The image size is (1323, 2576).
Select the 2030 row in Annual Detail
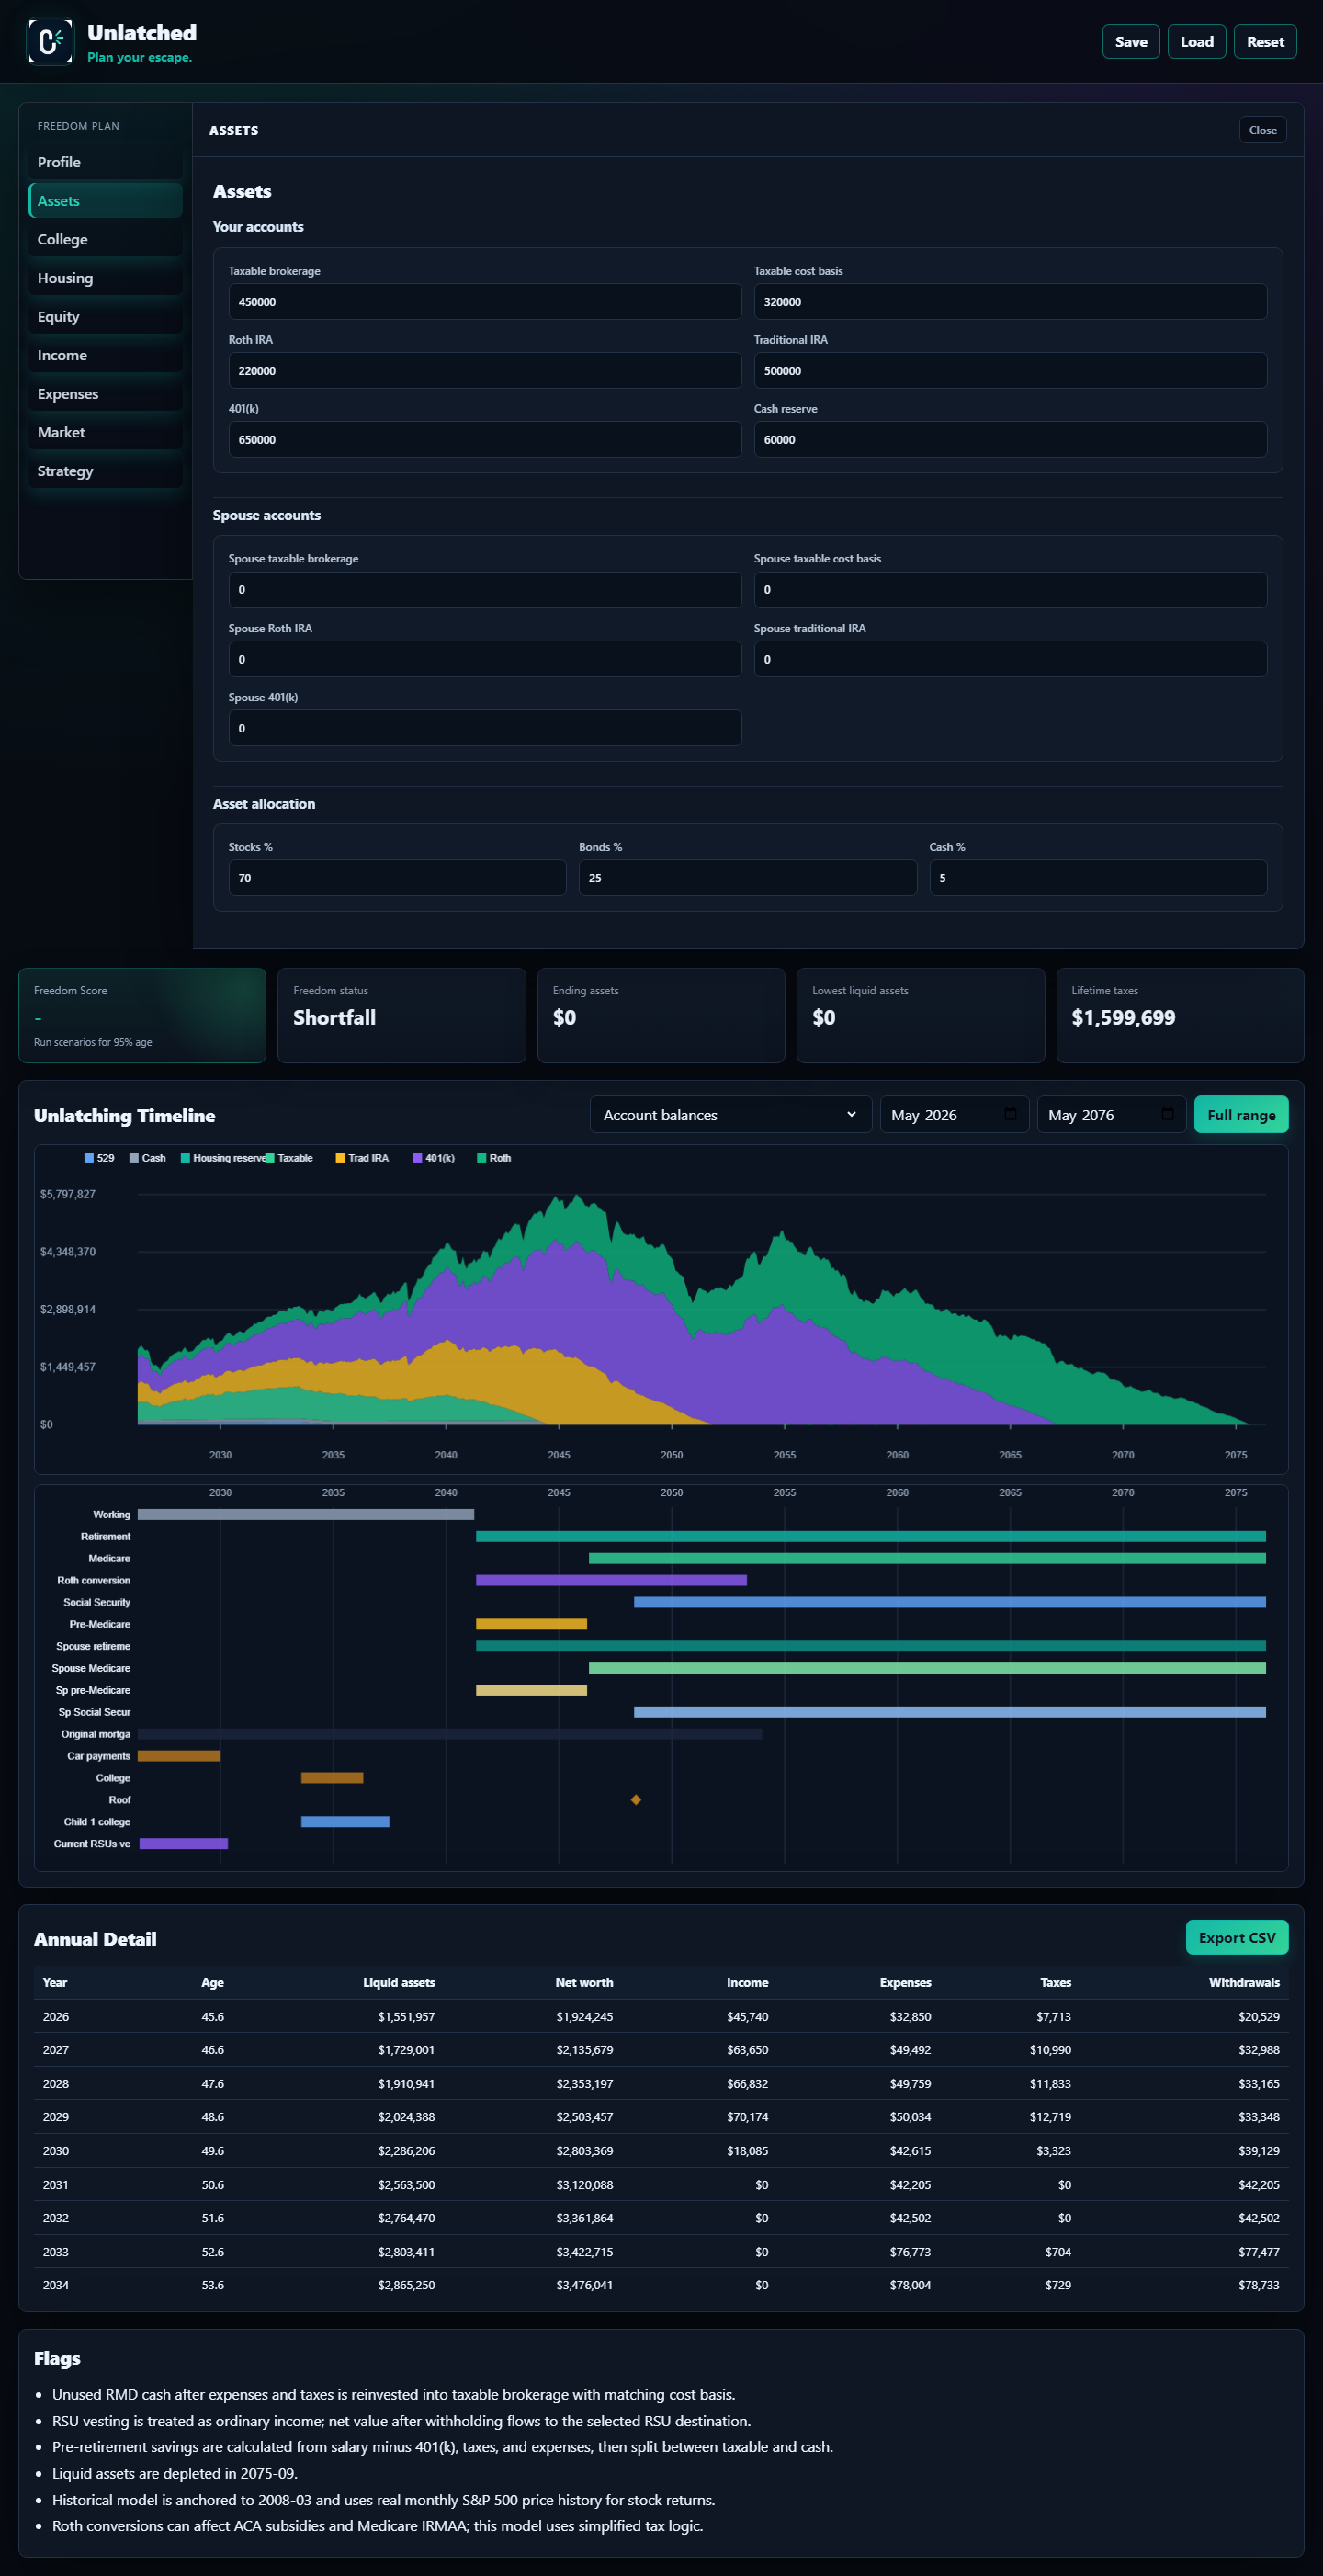coord(661,2150)
